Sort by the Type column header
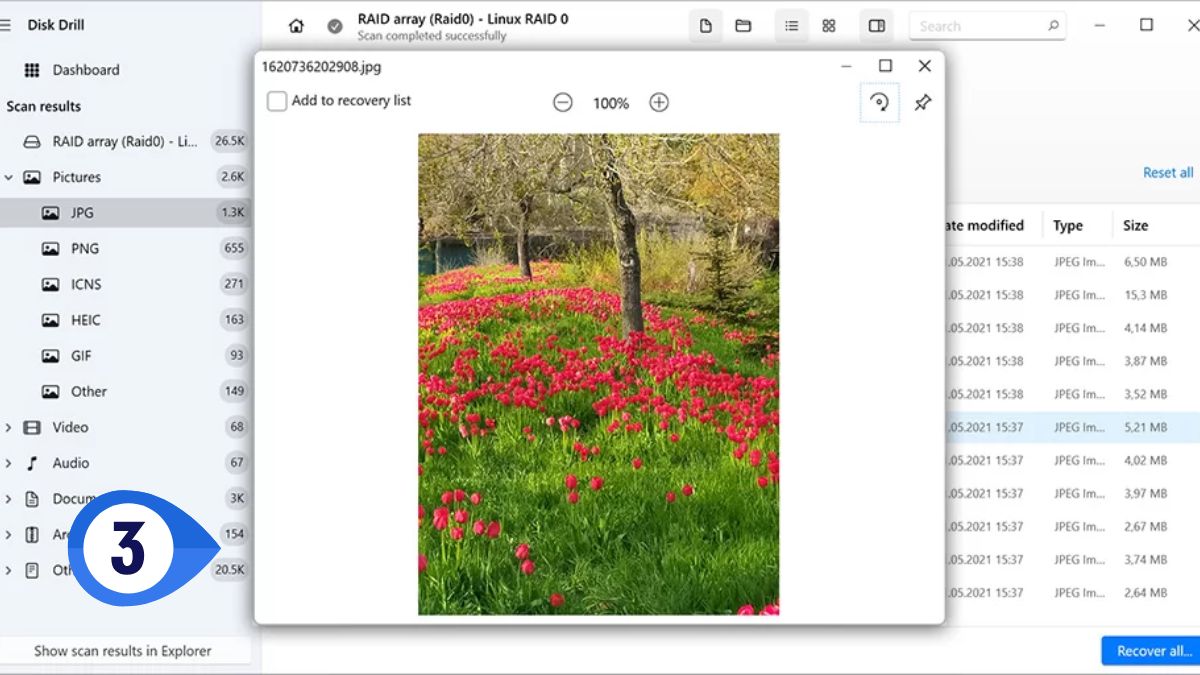Viewport: 1200px width, 675px height. (x=1068, y=226)
